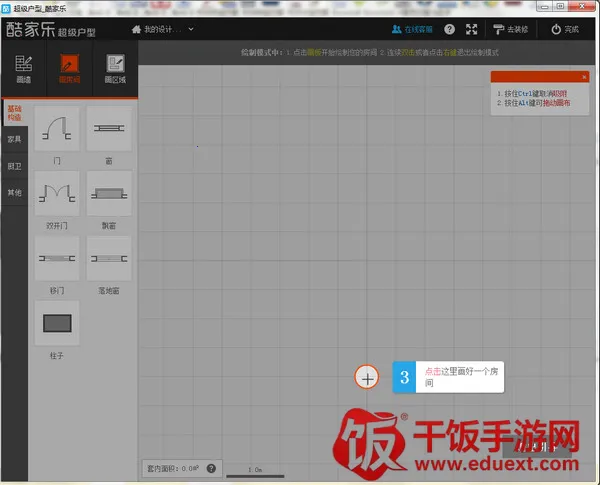600x485 pixels.
Task: Open the 我的设计 dropdown menu
Action: click(x=163, y=29)
